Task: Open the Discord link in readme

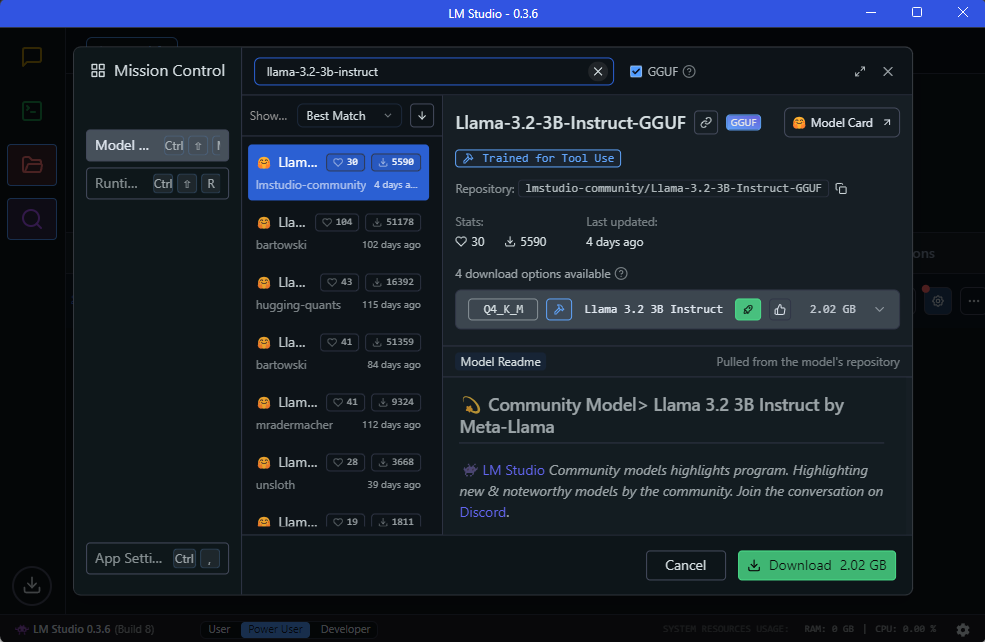Action: pyautogui.click(x=482, y=512)
